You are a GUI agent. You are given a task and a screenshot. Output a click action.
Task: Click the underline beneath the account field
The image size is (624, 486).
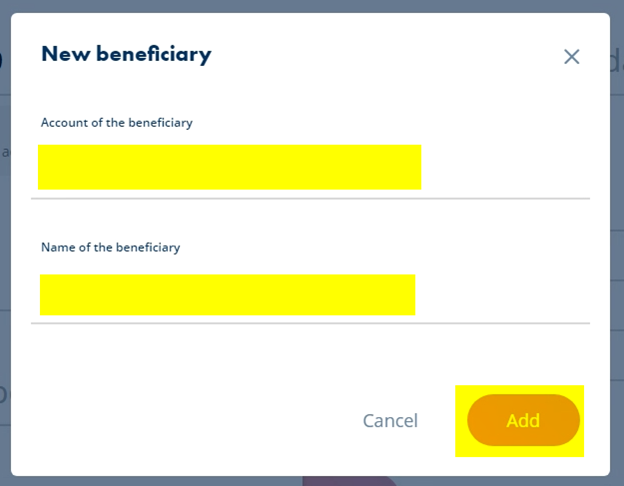(310, 198)
